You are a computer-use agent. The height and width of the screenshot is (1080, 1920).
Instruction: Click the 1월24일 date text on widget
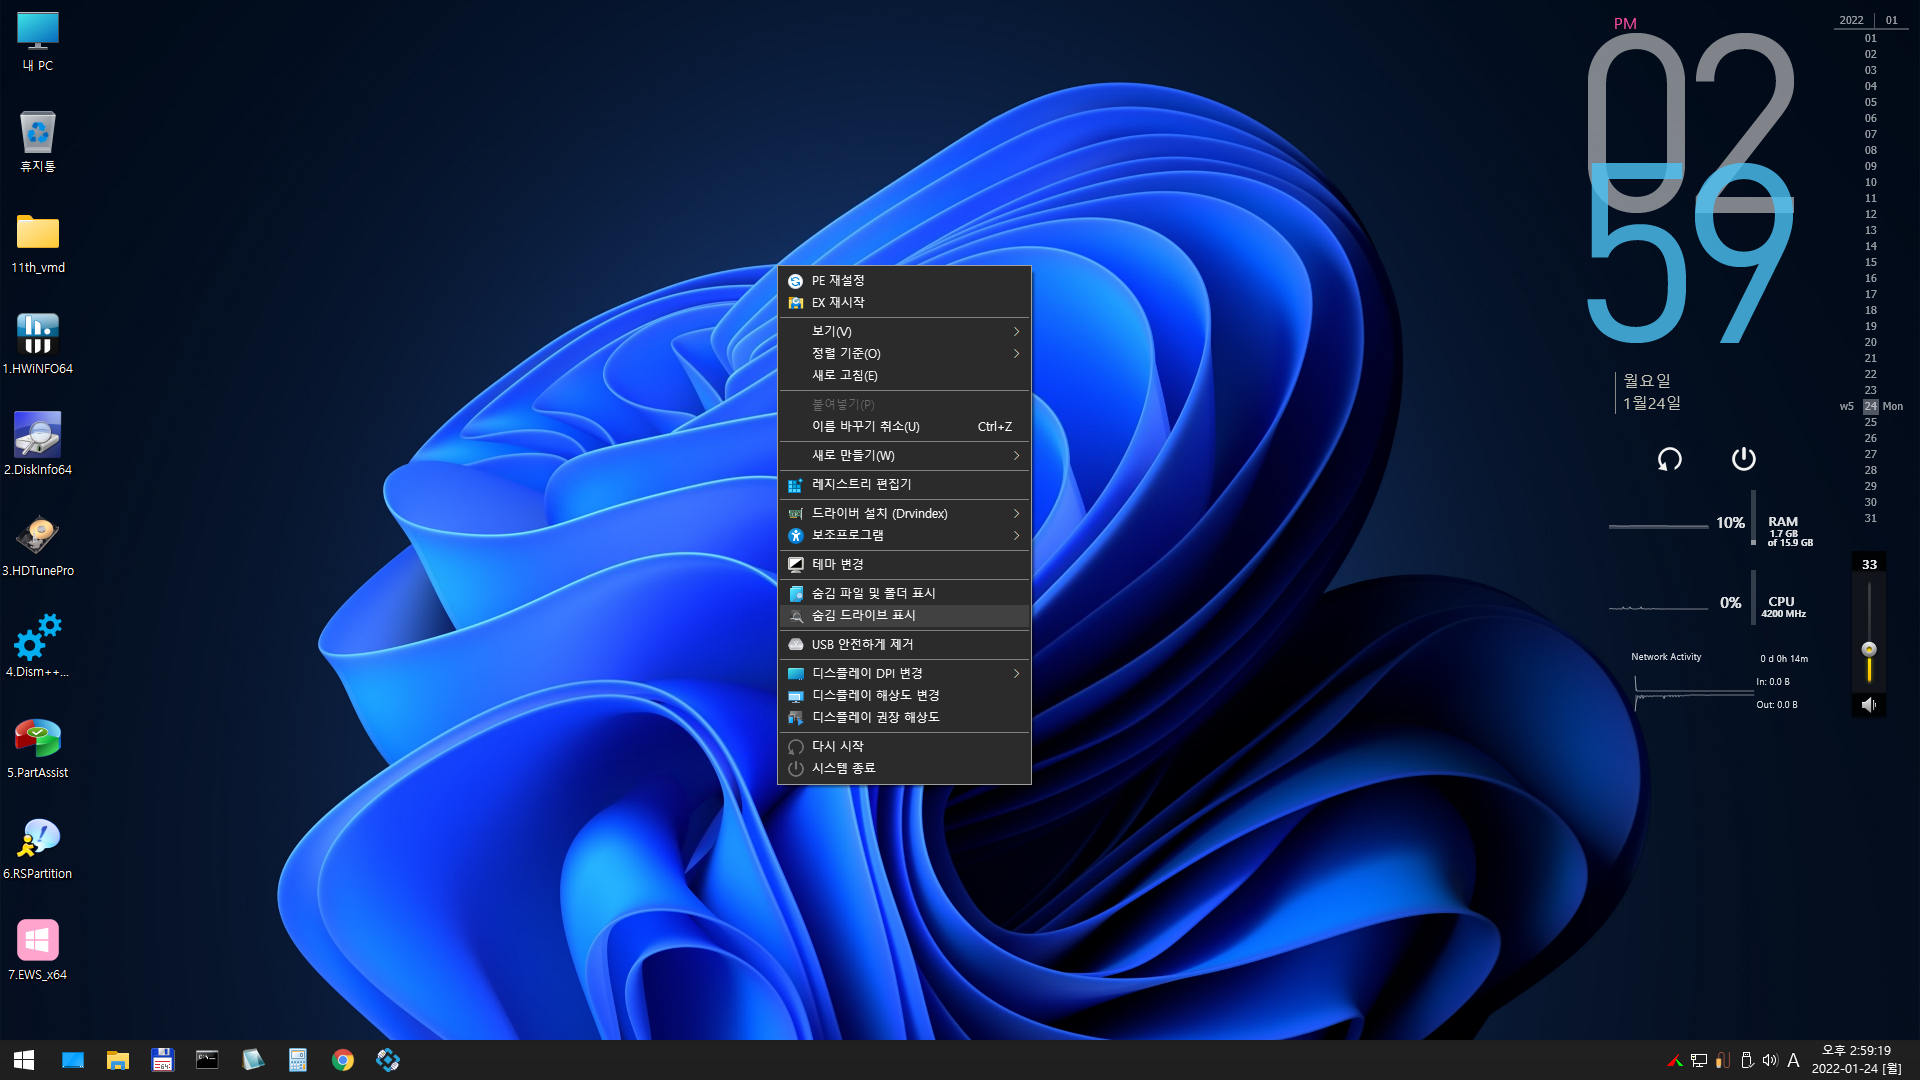[1652, 403]
